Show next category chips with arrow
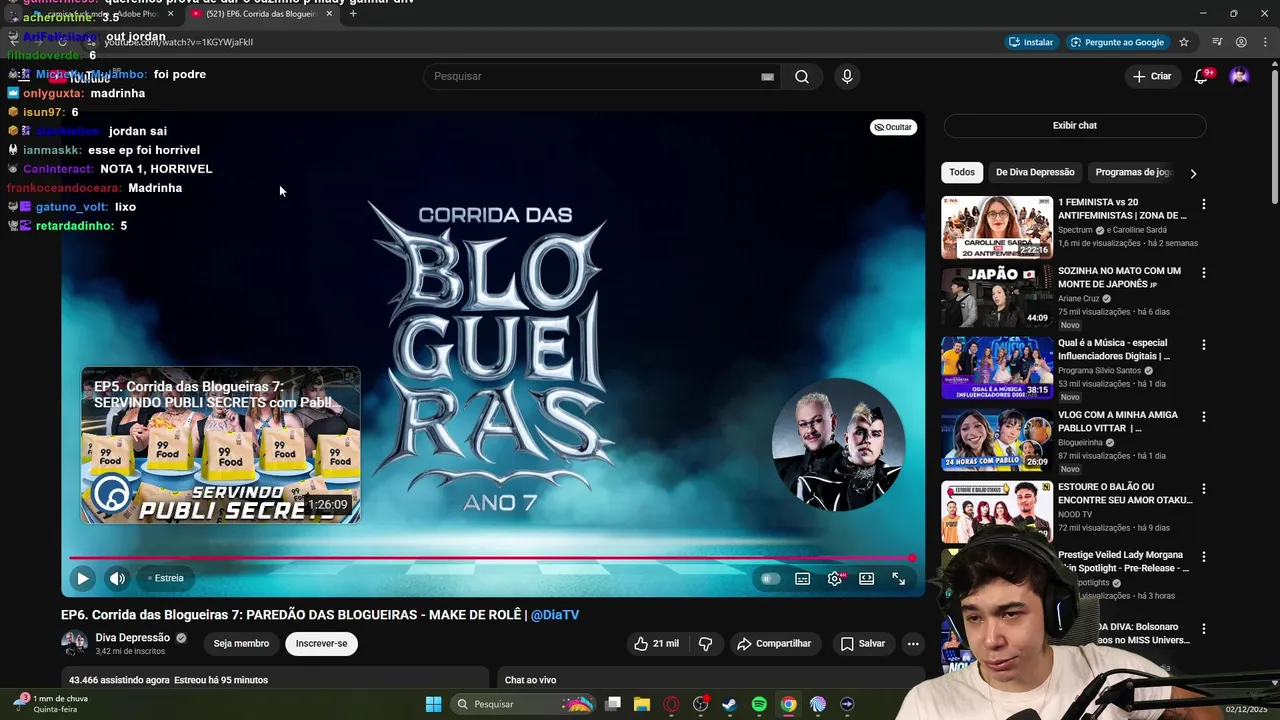 click(x=1193, y=173)
